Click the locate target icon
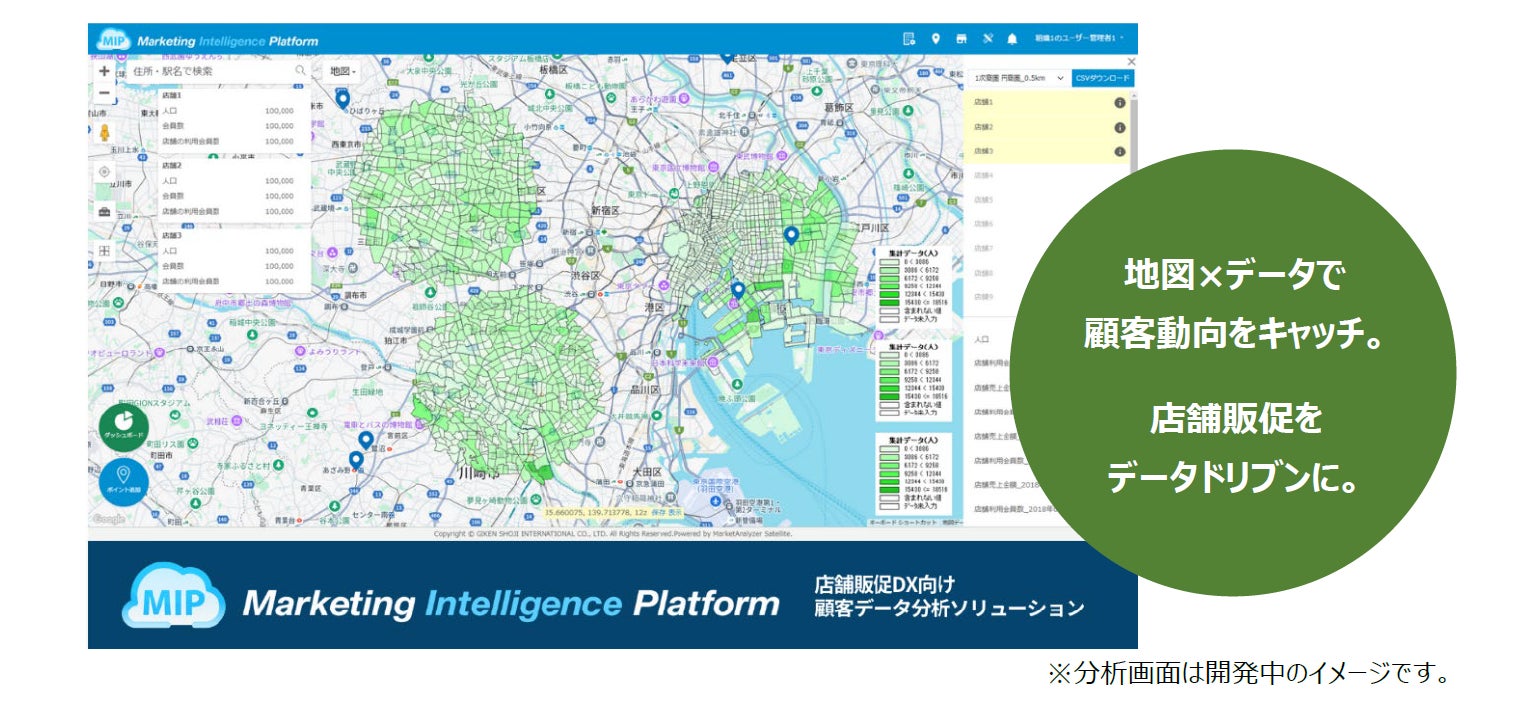This screenshot has width=1535, height=703. [x=104, y=172]
